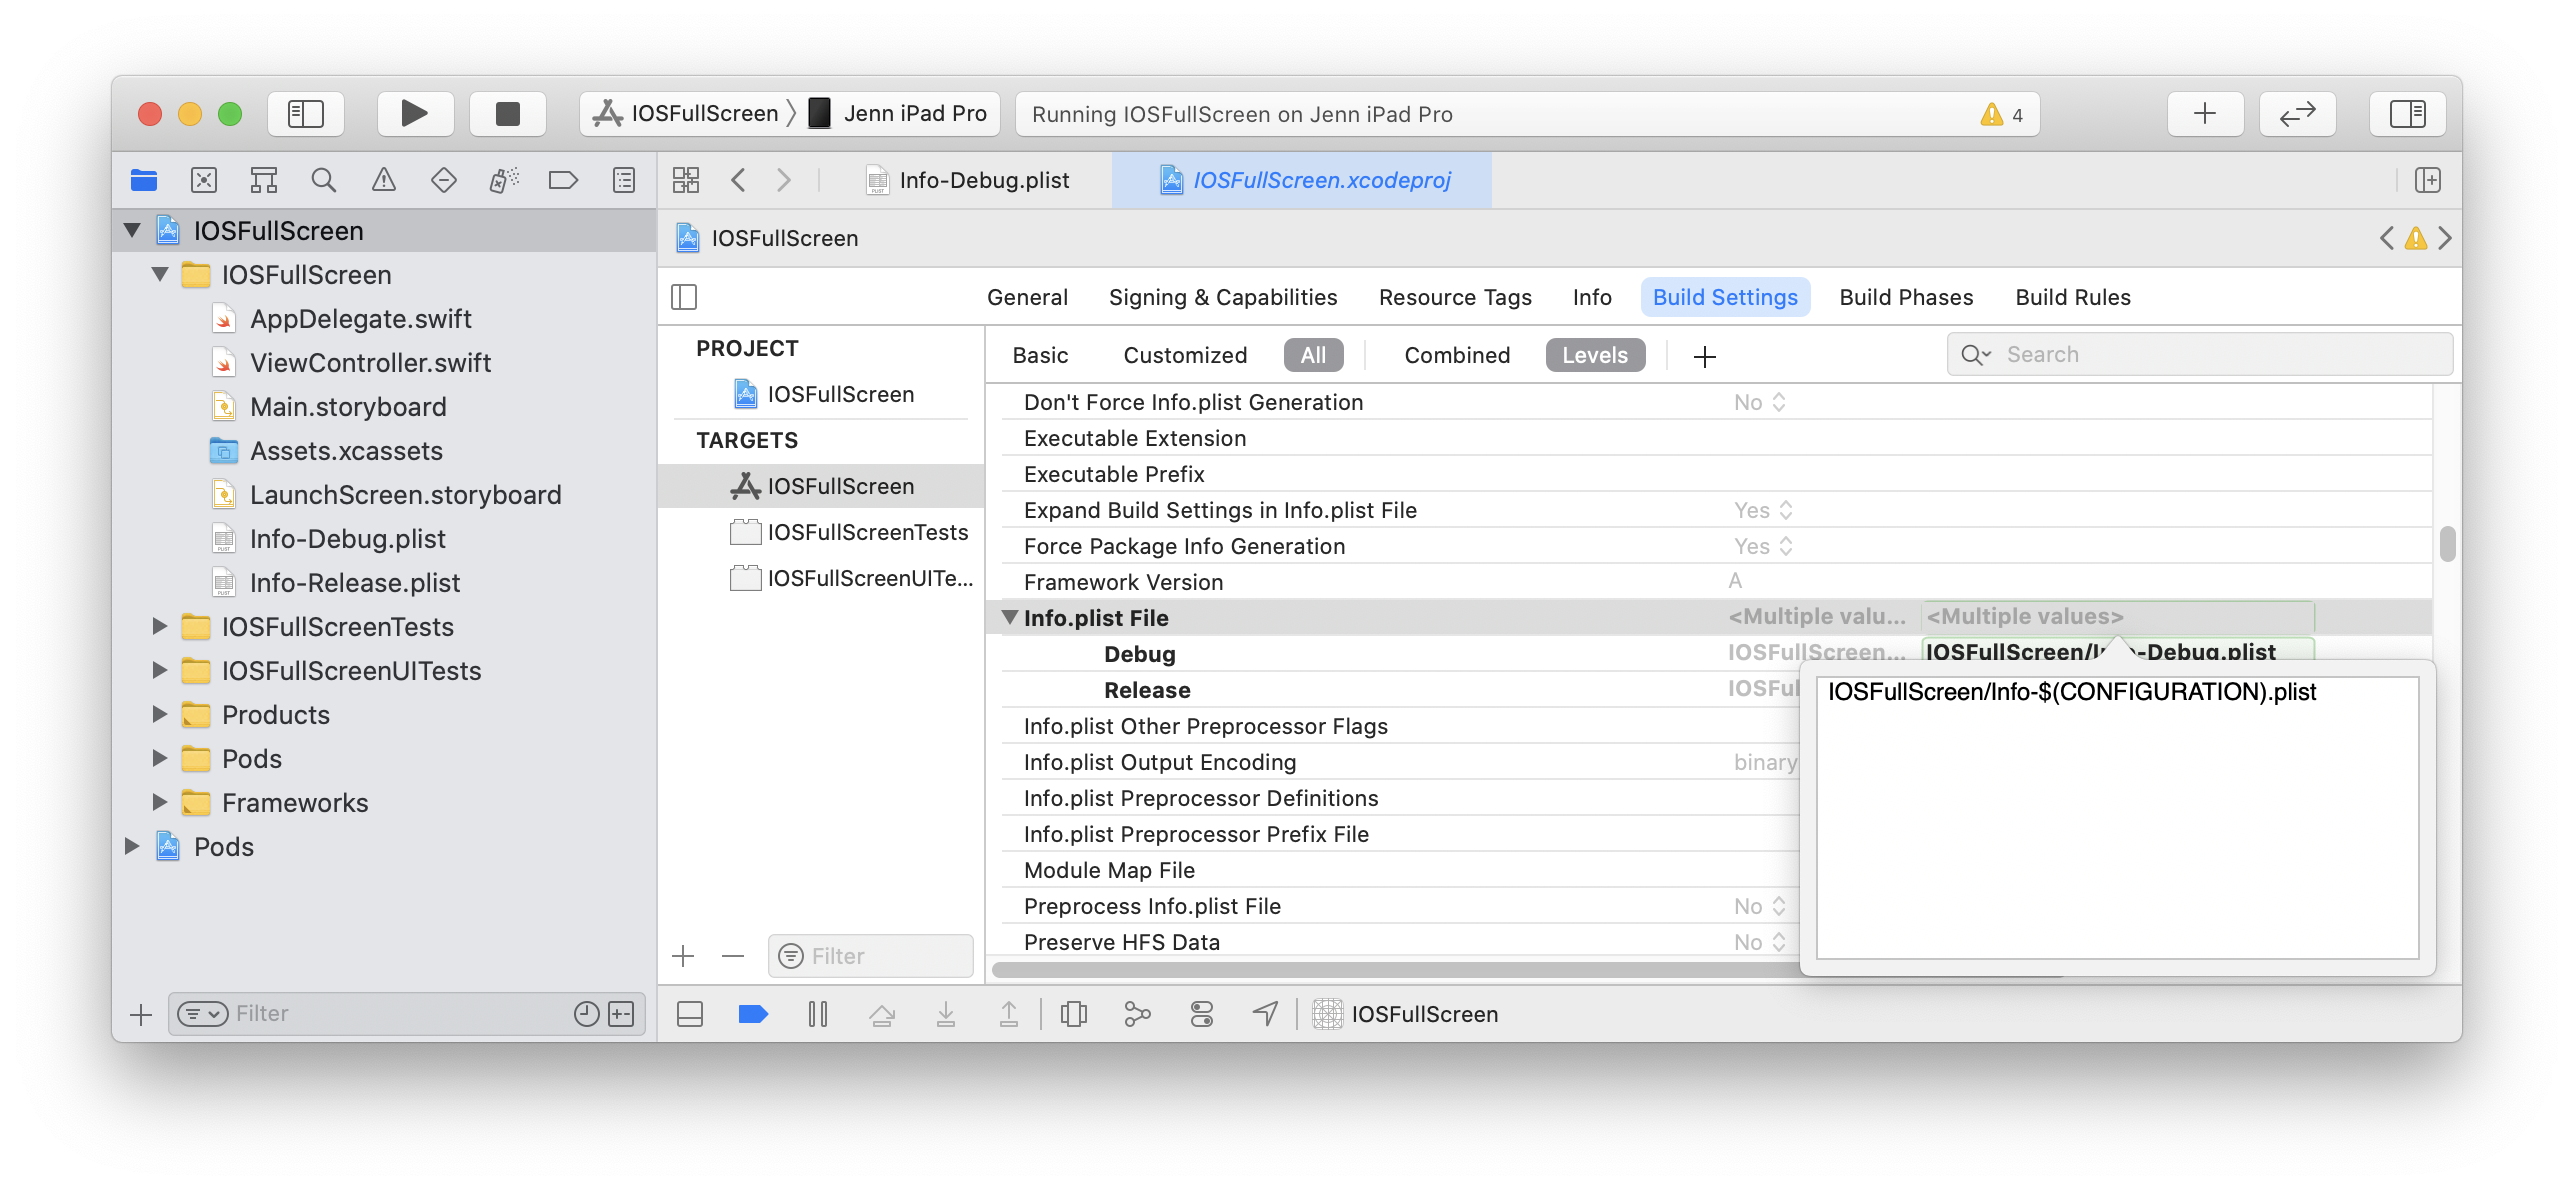The width and height of the screenshot is (2574, 1190).
Task: Toggle the left navigator sidebar visibility
Action: click(x=305, y=113)
